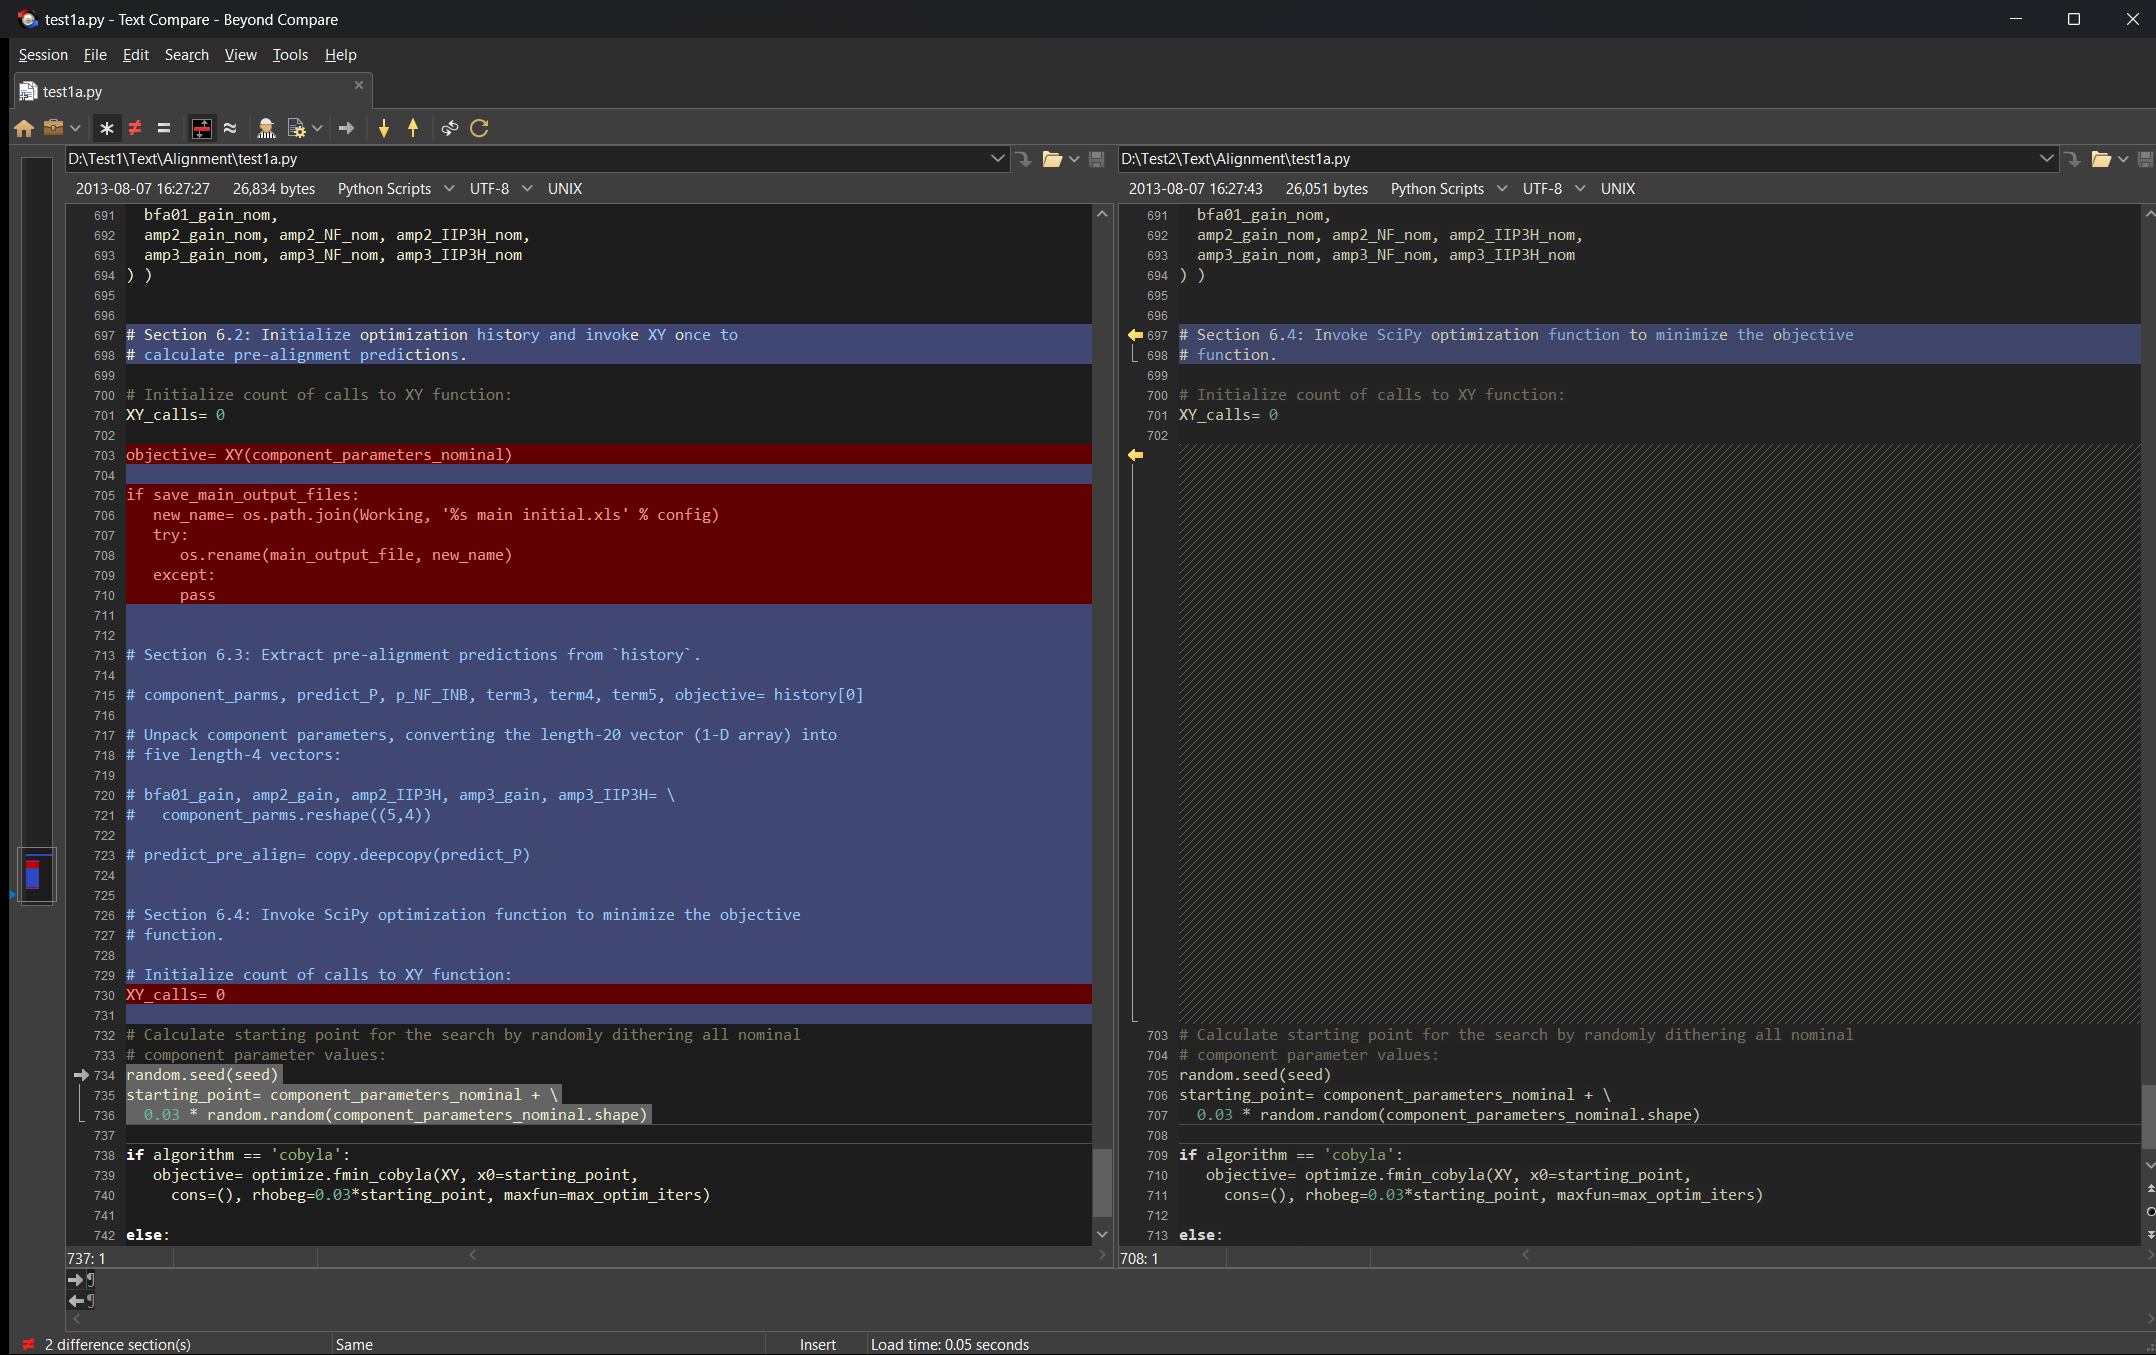Click the Copy to Right arrow icon

click(347, 128)
